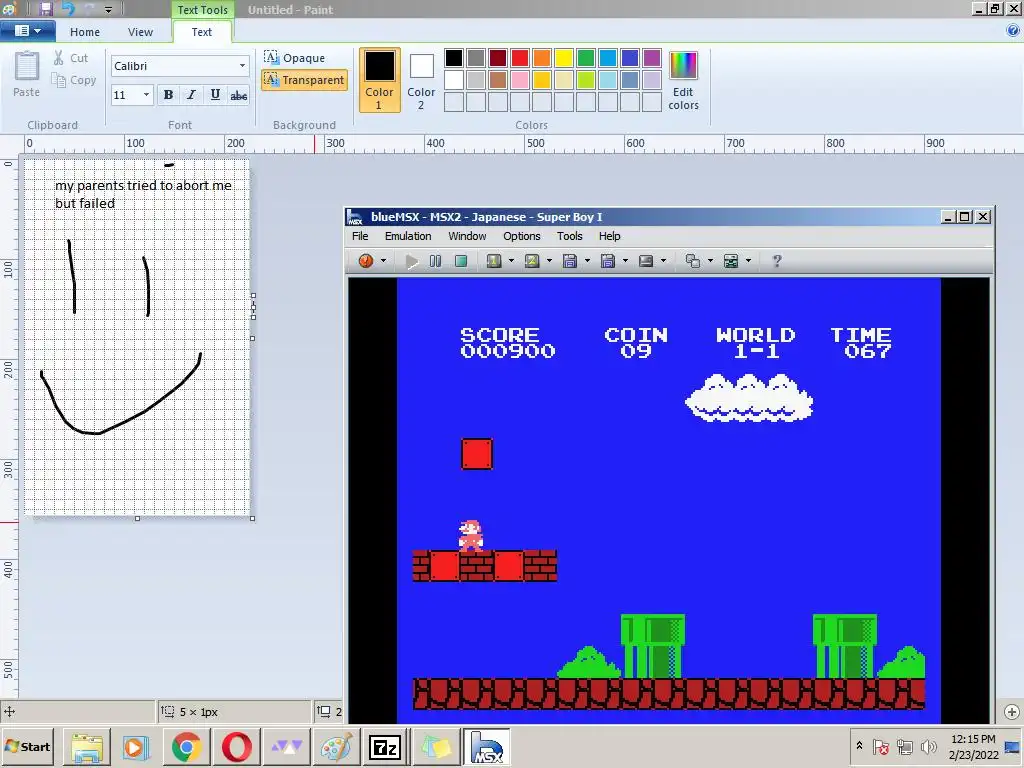Expand the first disk drive dropdown arrow
This screenshot has width=1024, height=768.
click(x=587, y=261)
